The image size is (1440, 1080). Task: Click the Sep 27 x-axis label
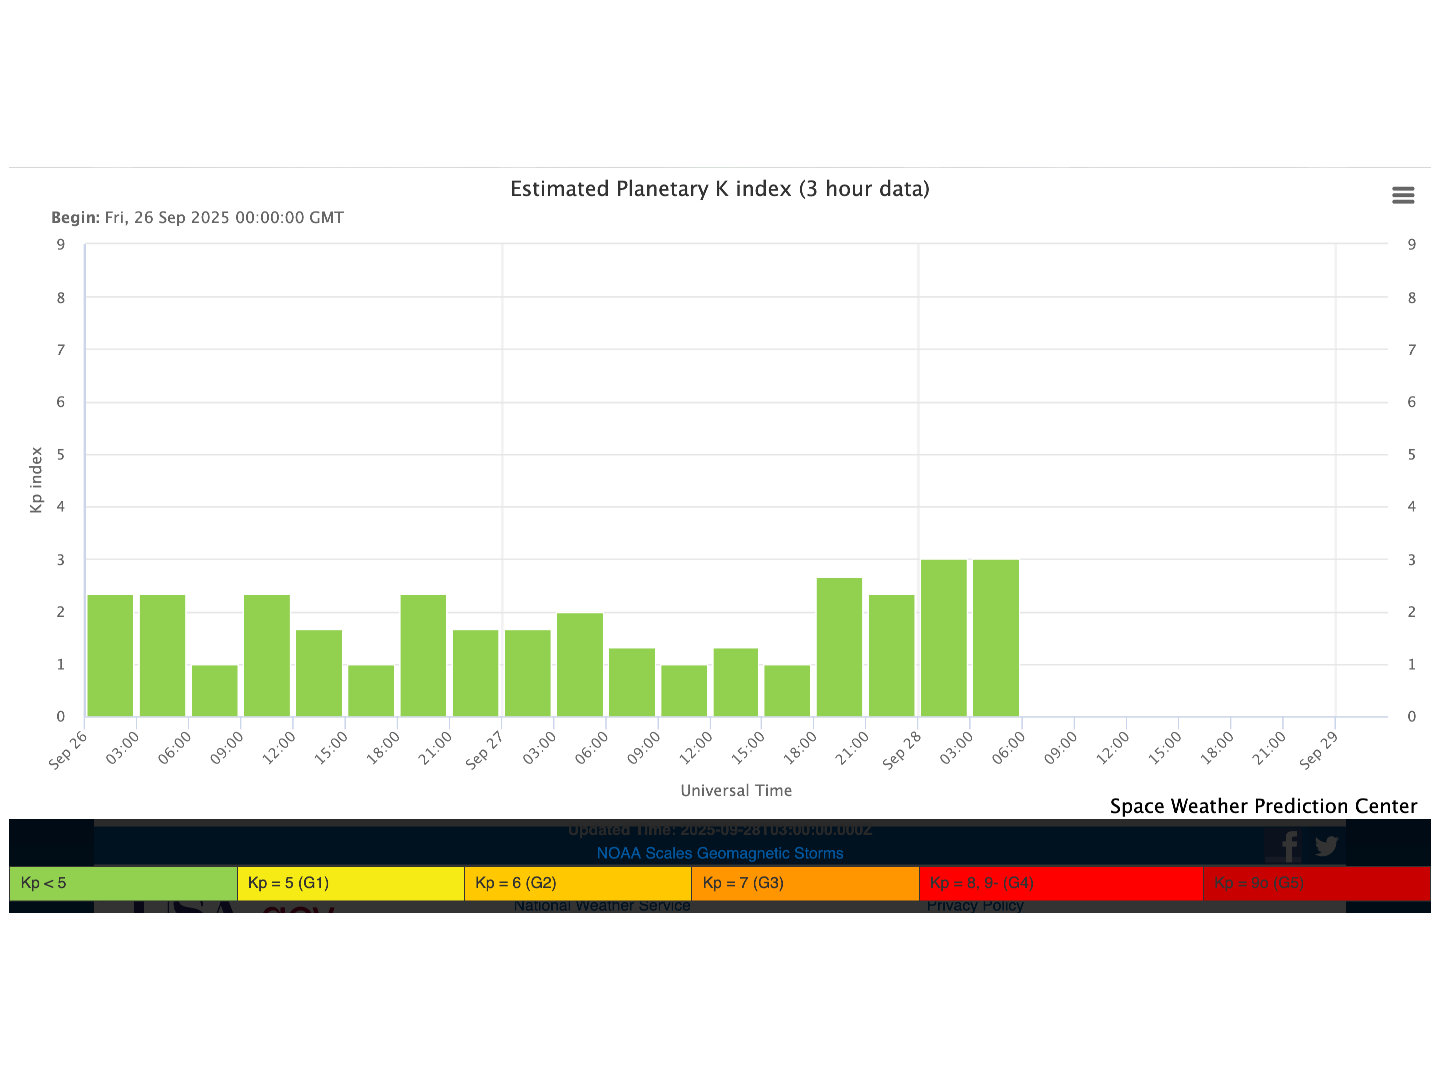coord(486,751)
